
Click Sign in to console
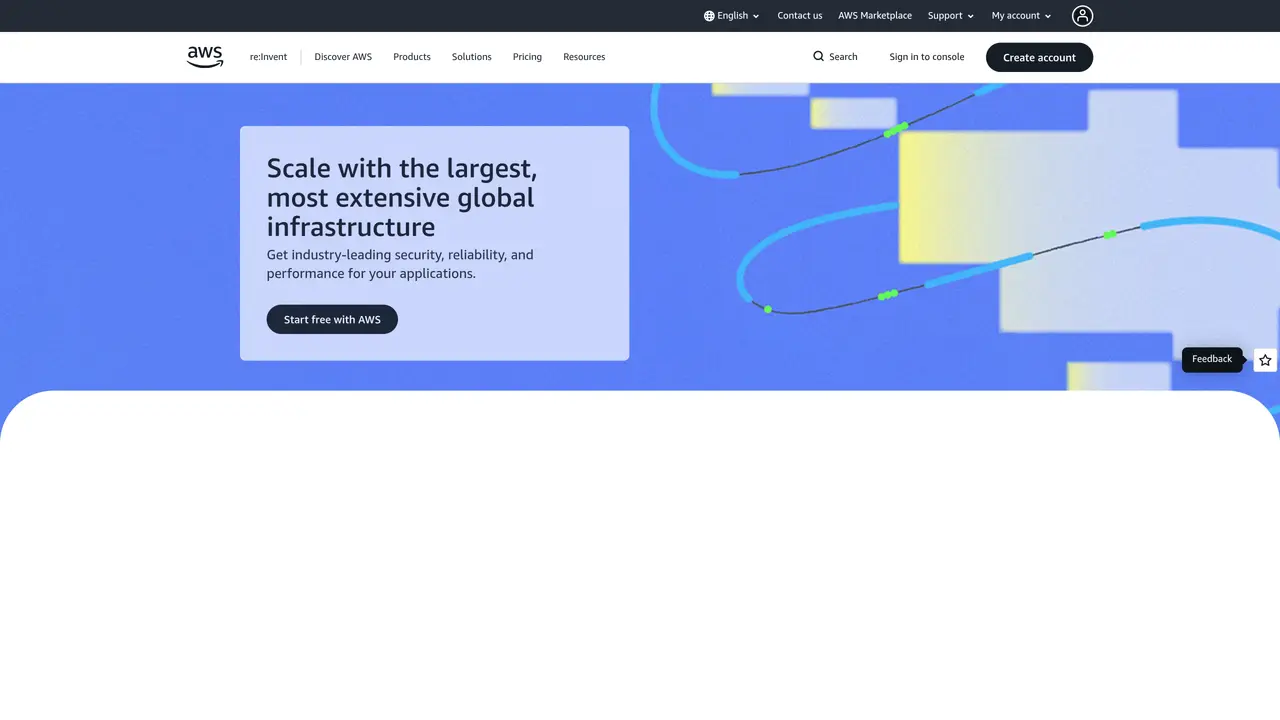pos(927,57)
